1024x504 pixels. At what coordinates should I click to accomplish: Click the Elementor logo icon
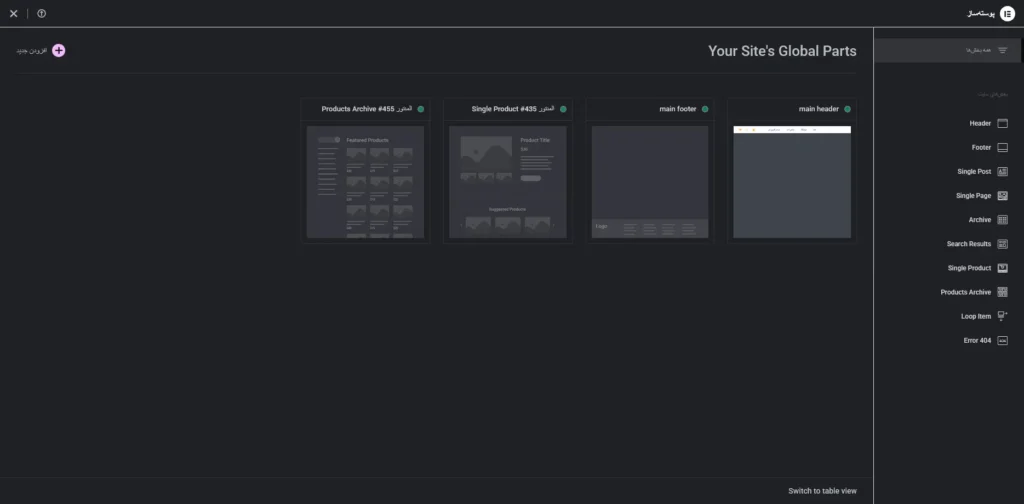tap(1006, 13)
